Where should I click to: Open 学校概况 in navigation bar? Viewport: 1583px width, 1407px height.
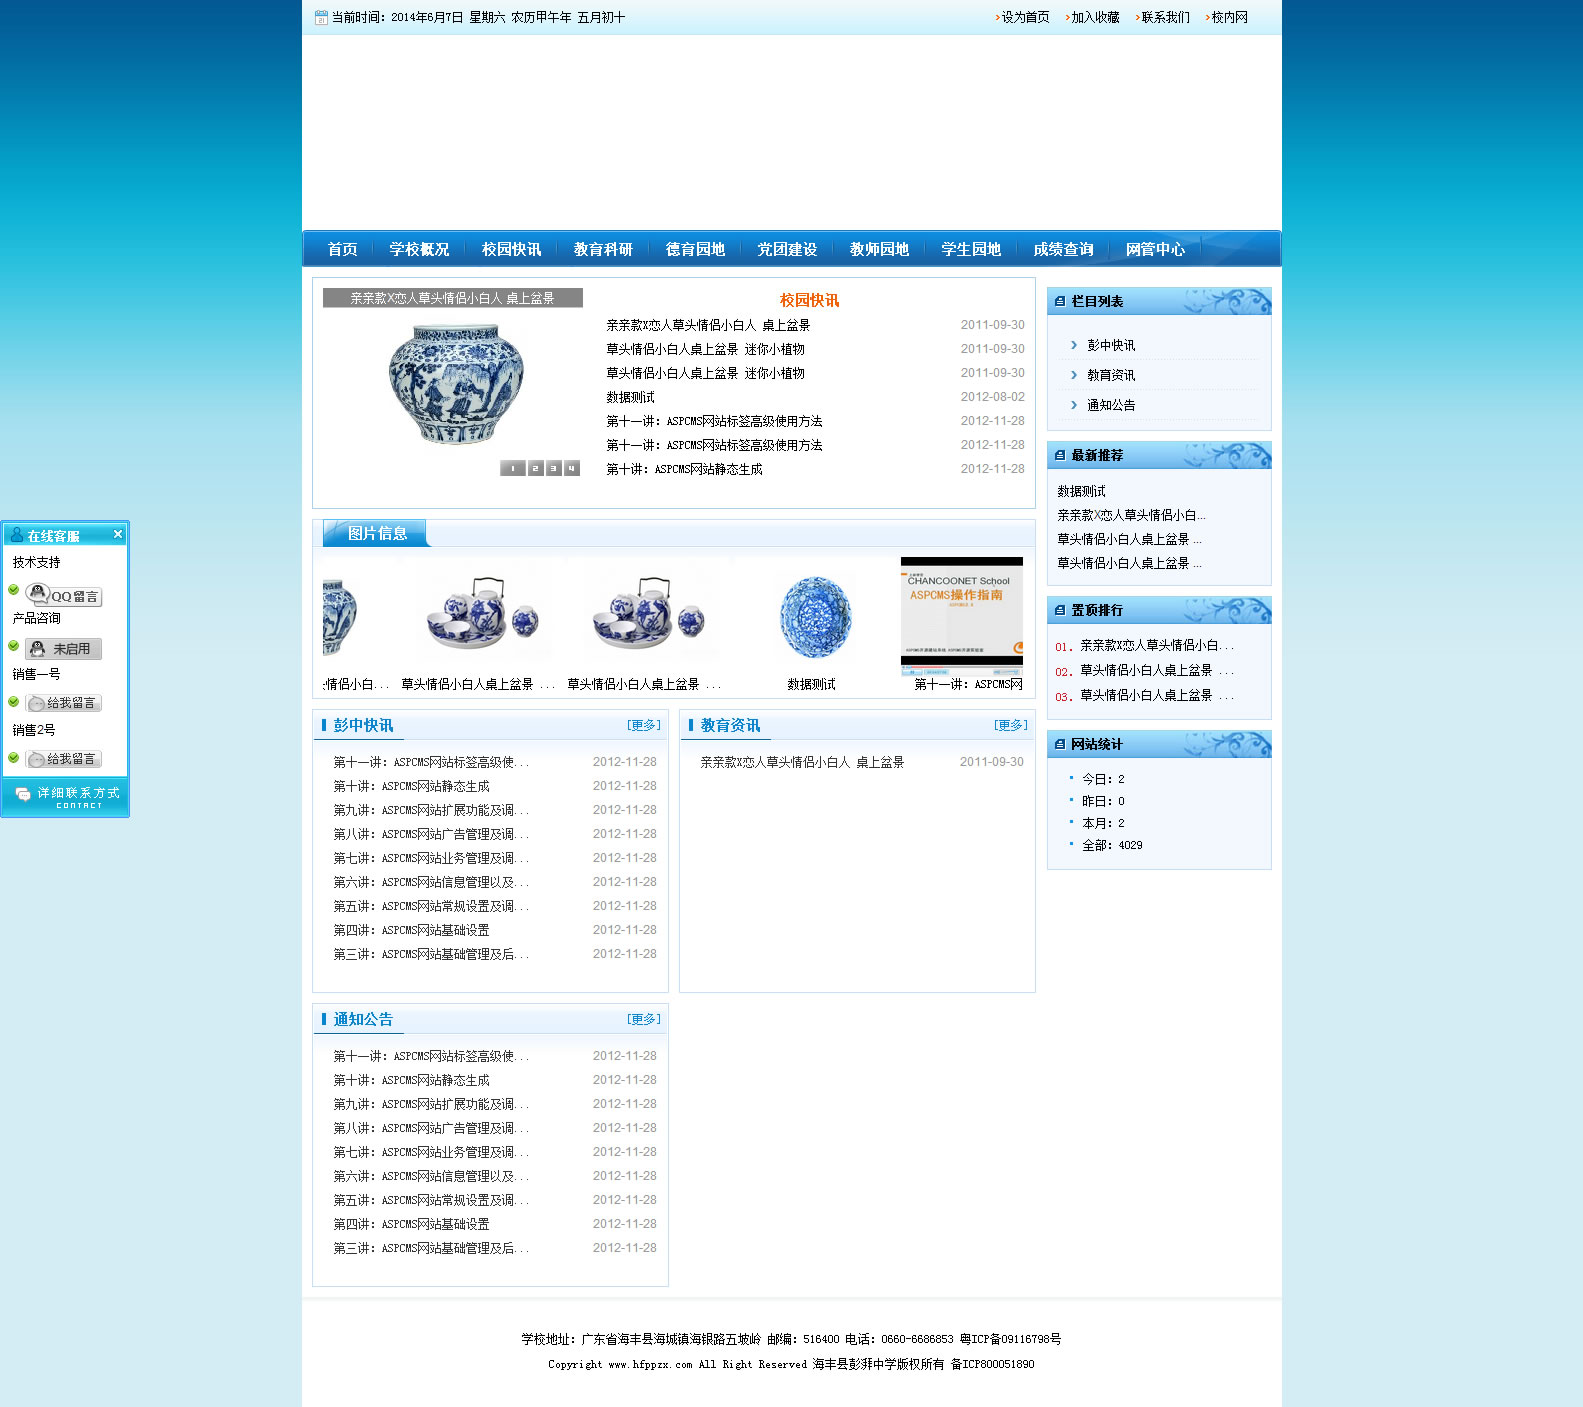point(419,249)
